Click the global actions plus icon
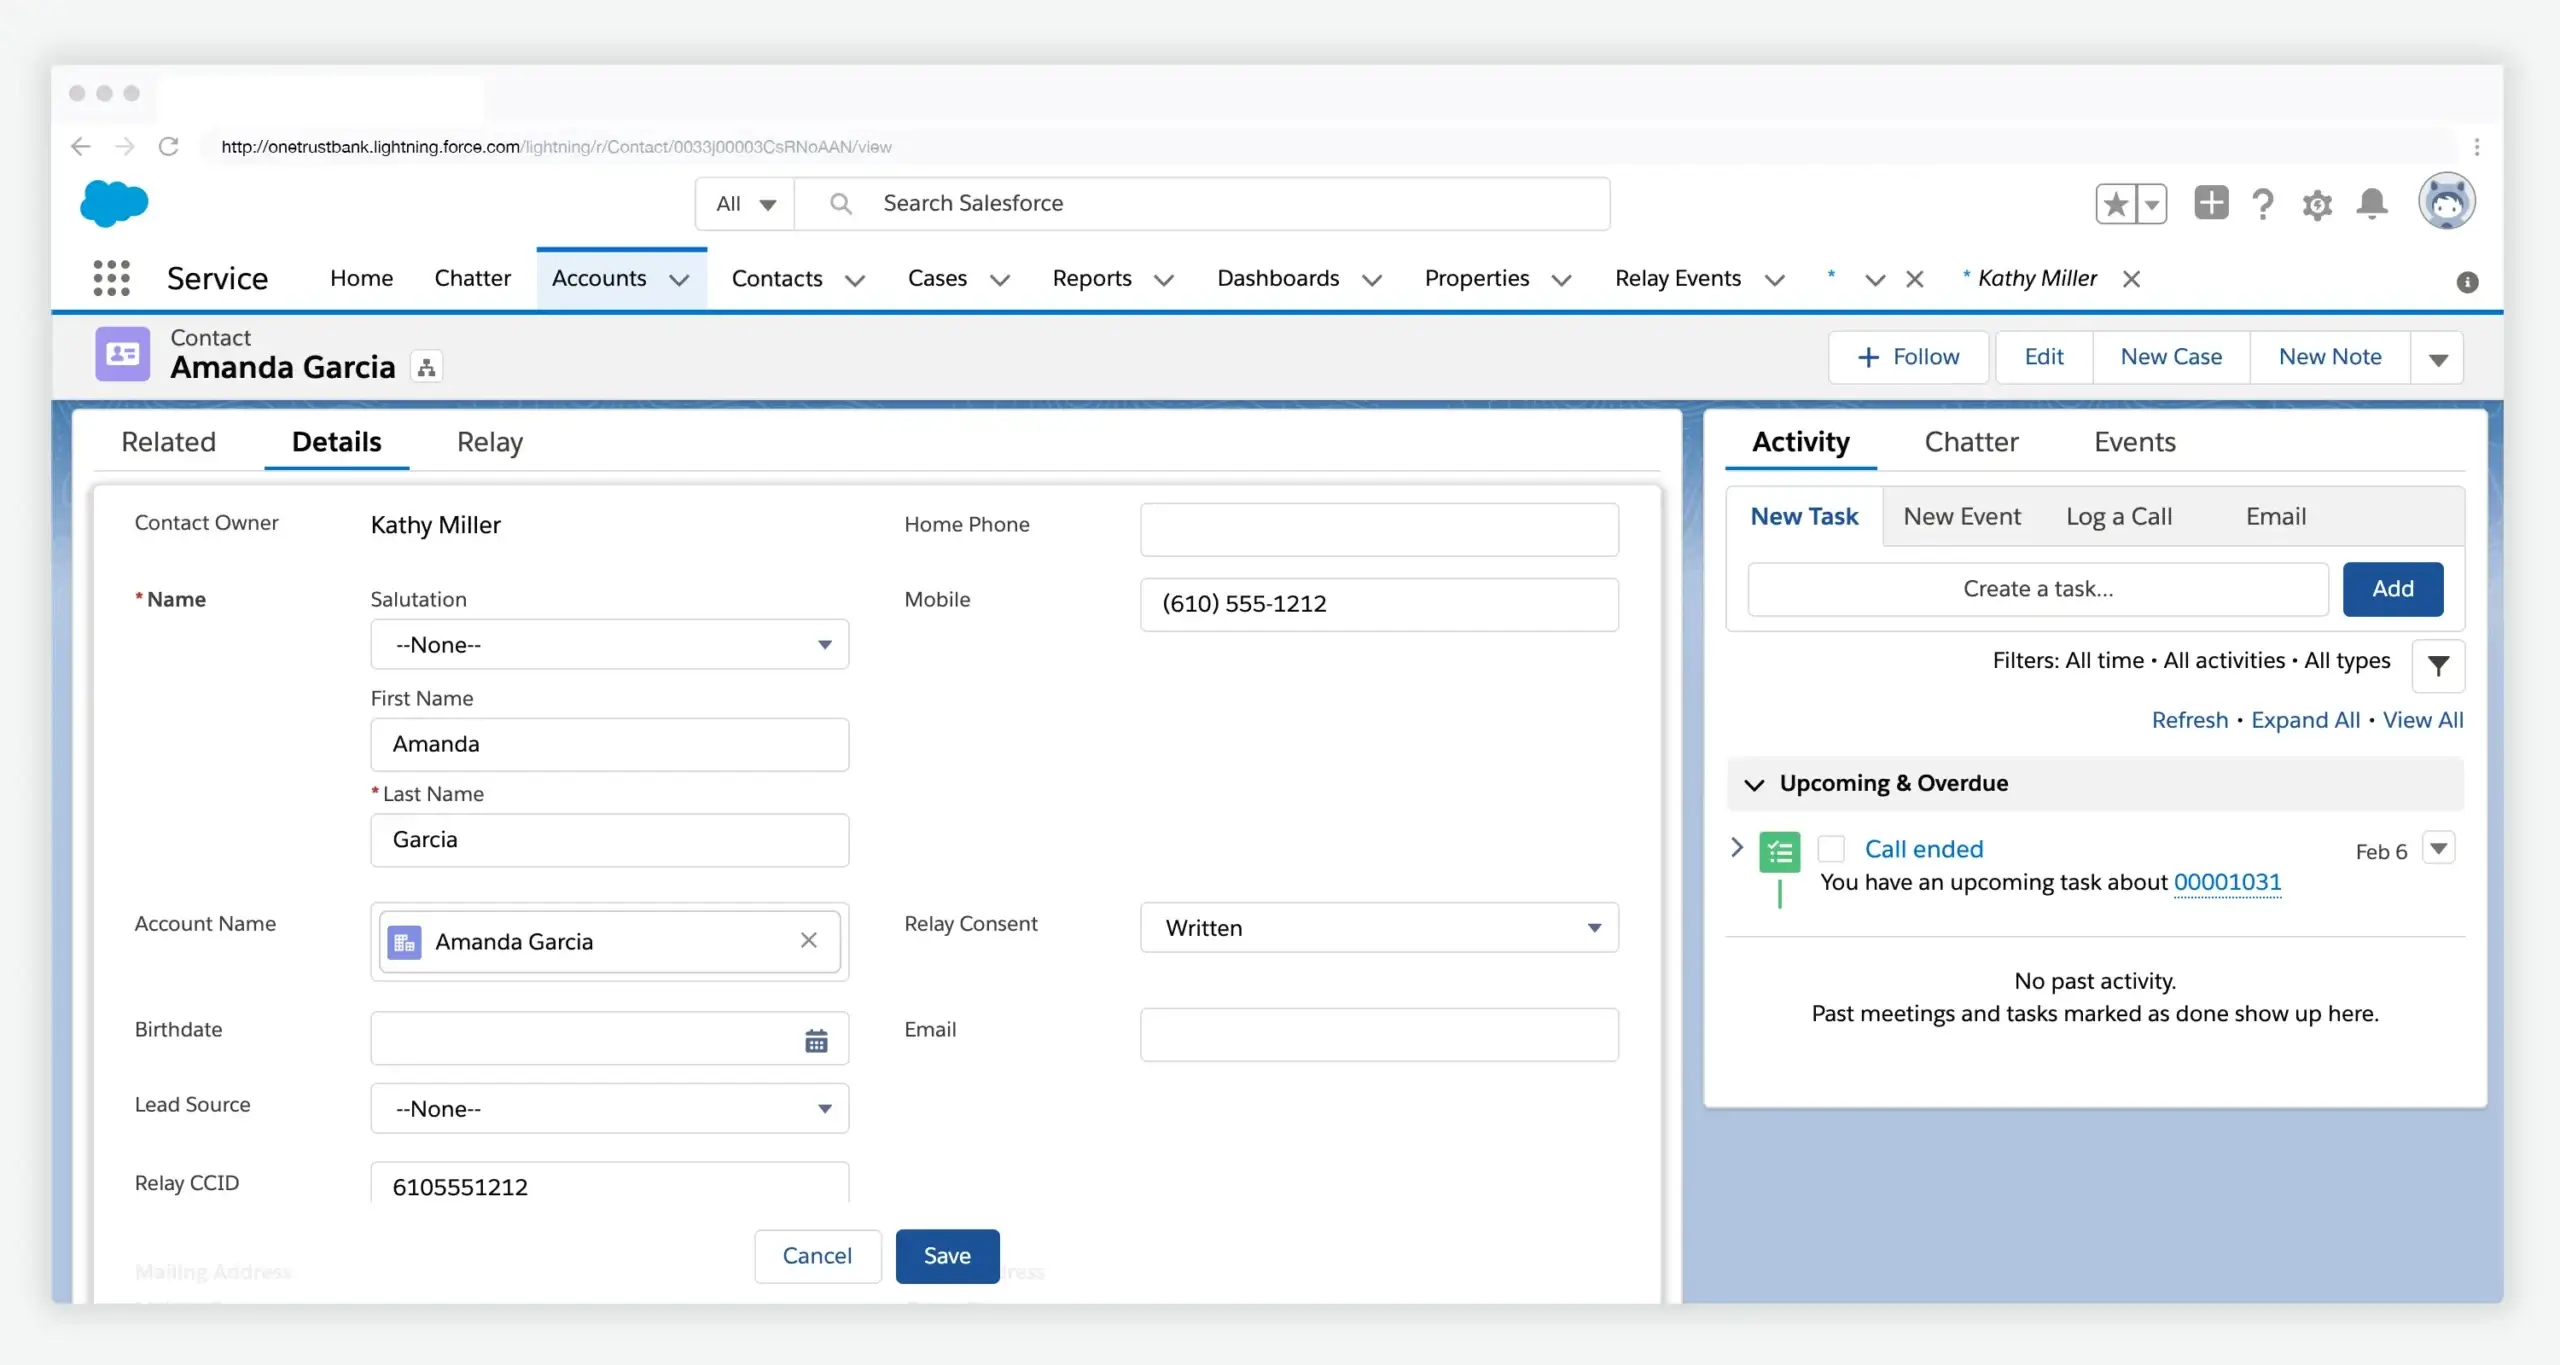2560x1365 pixels. 2211,203
